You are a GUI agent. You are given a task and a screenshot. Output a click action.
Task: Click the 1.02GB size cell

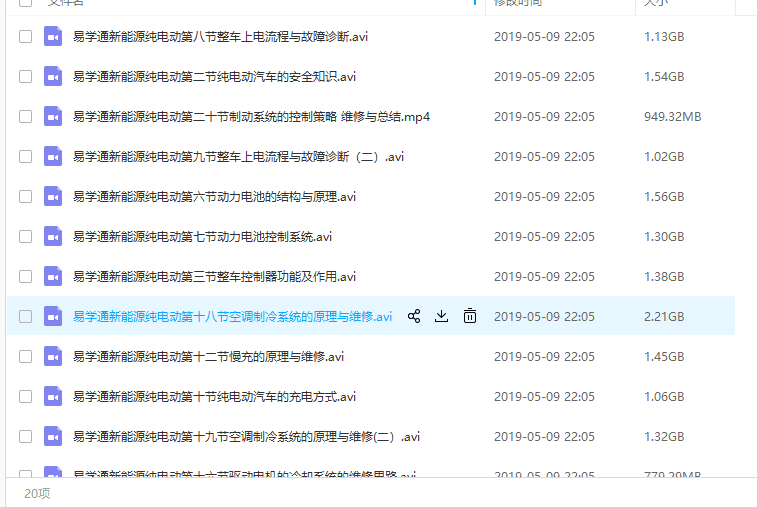click(x=664, y=157)
